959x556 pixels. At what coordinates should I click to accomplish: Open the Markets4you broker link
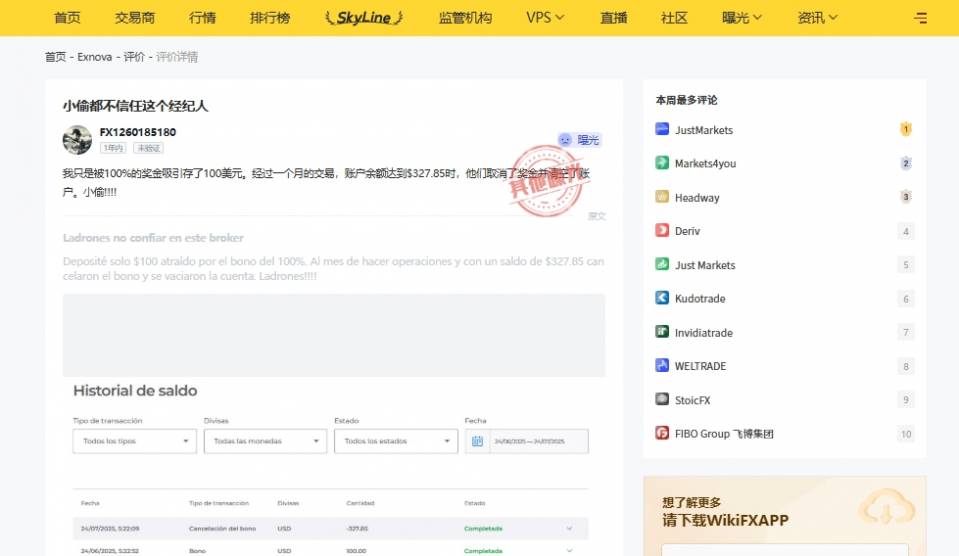(705, 163)
